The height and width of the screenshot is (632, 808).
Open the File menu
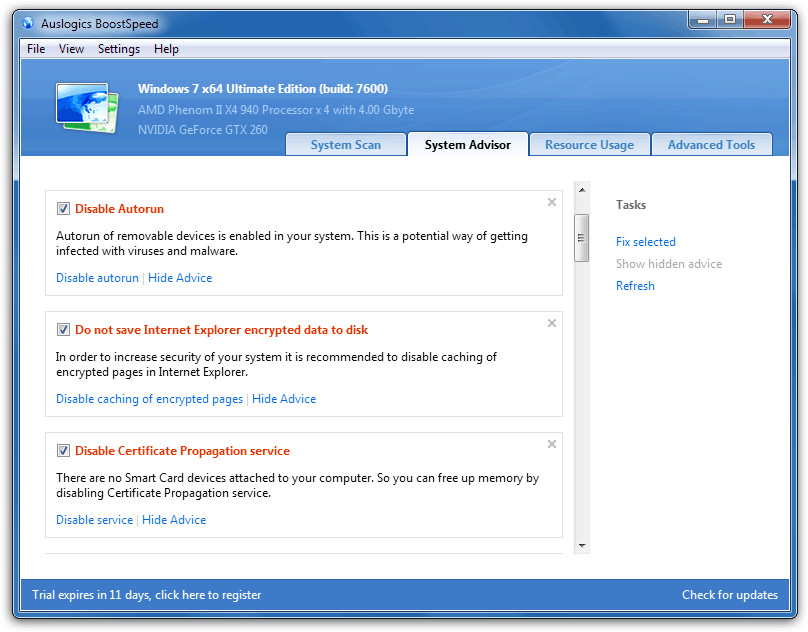click(x=36, y=49)
